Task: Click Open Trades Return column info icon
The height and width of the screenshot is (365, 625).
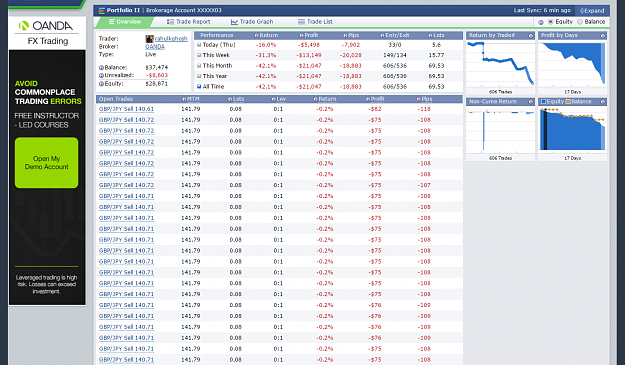Action: [x=315, y=99]
